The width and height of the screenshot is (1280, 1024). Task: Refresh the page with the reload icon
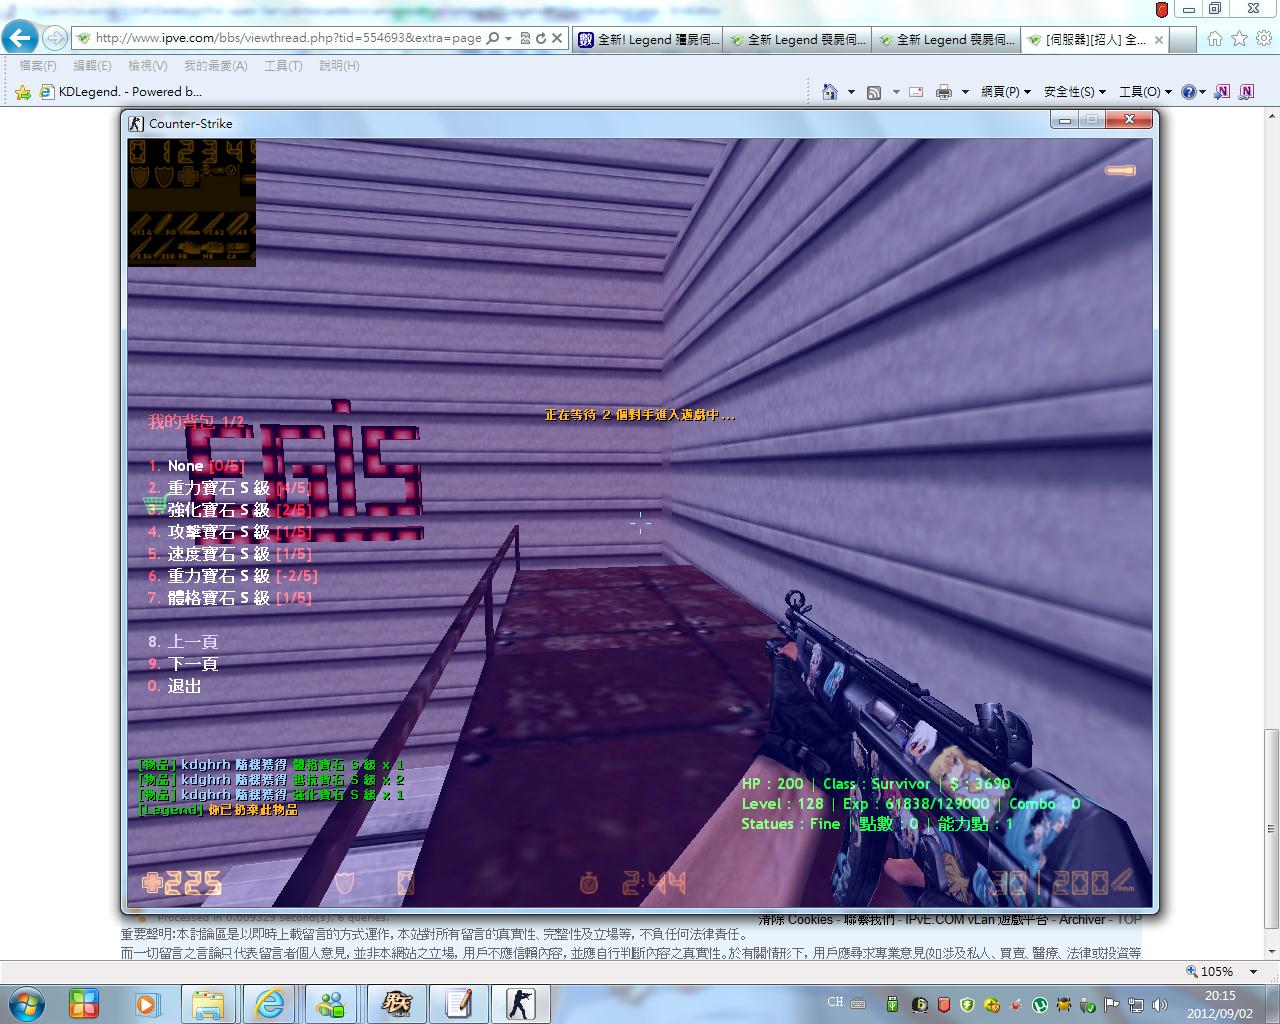541,38
